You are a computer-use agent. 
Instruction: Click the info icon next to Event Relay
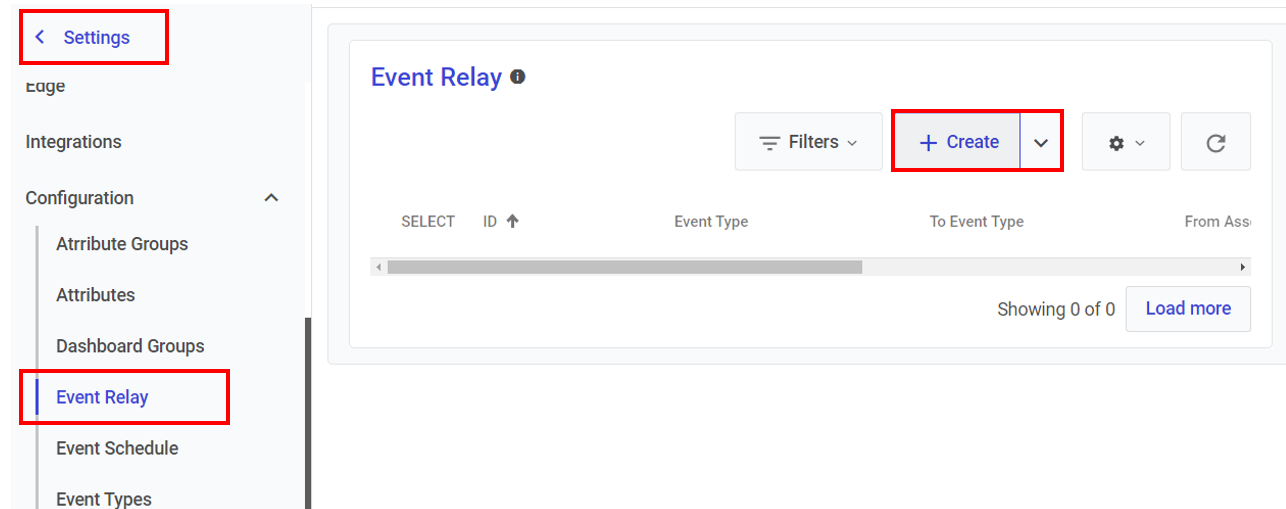[518, 76]
